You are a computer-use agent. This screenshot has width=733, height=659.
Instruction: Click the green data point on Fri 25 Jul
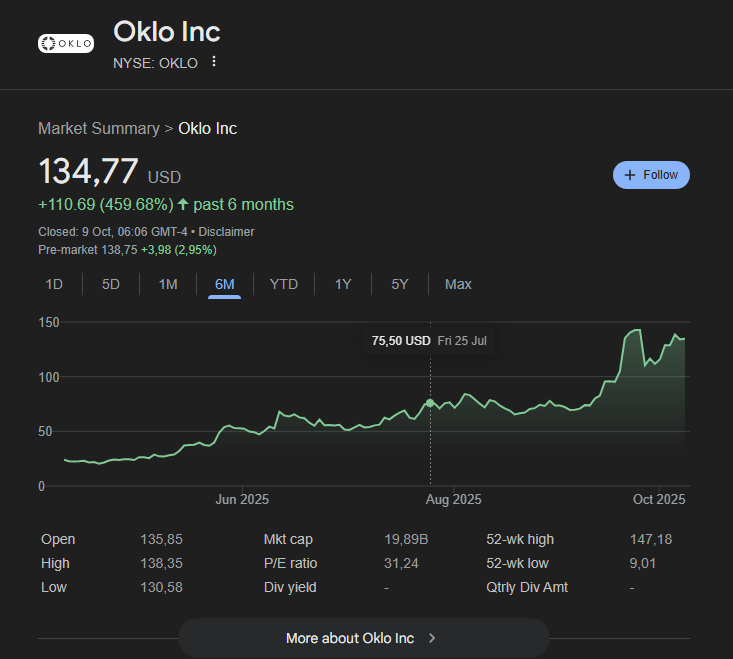coord(430,403)
